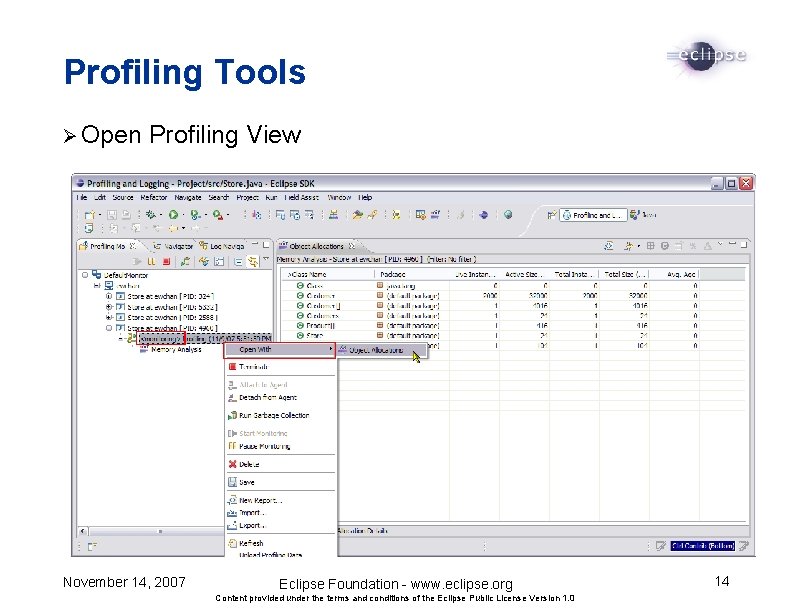
Task: Click the Run garbage collection icon in monitor toolbar
Action: [185, 262]
